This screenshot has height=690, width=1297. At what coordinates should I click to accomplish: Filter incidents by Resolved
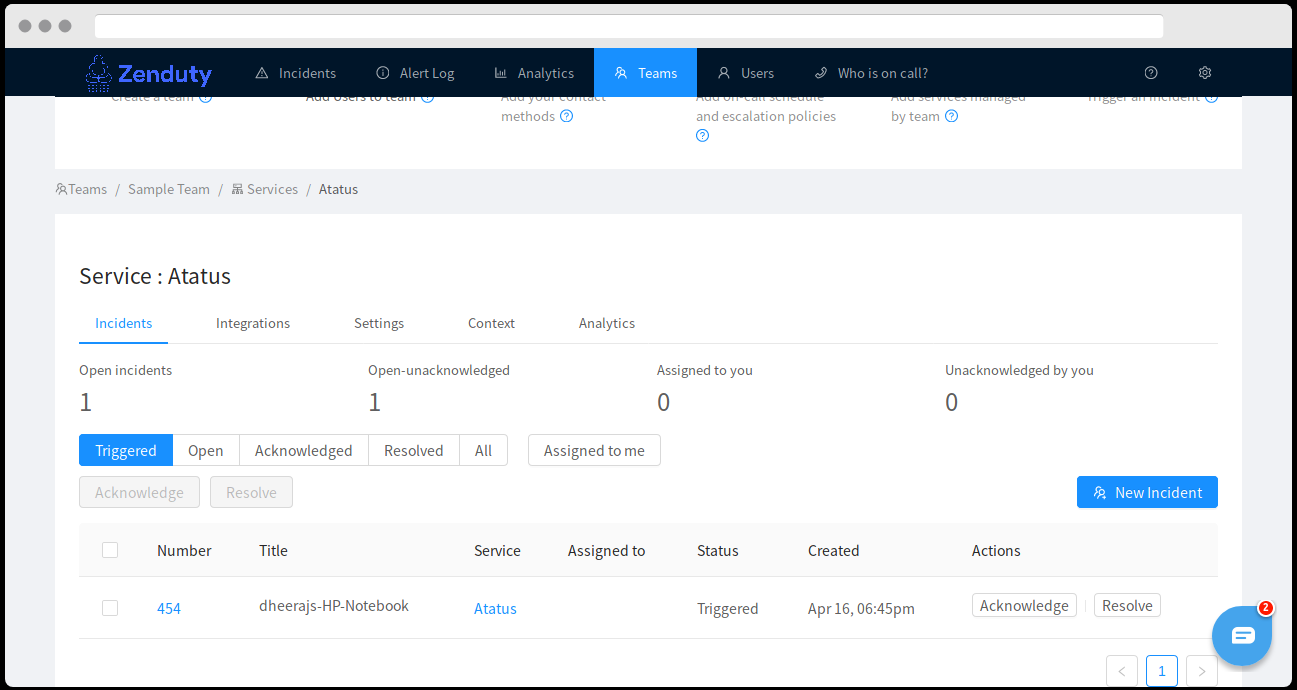click(x=414, y=450)
